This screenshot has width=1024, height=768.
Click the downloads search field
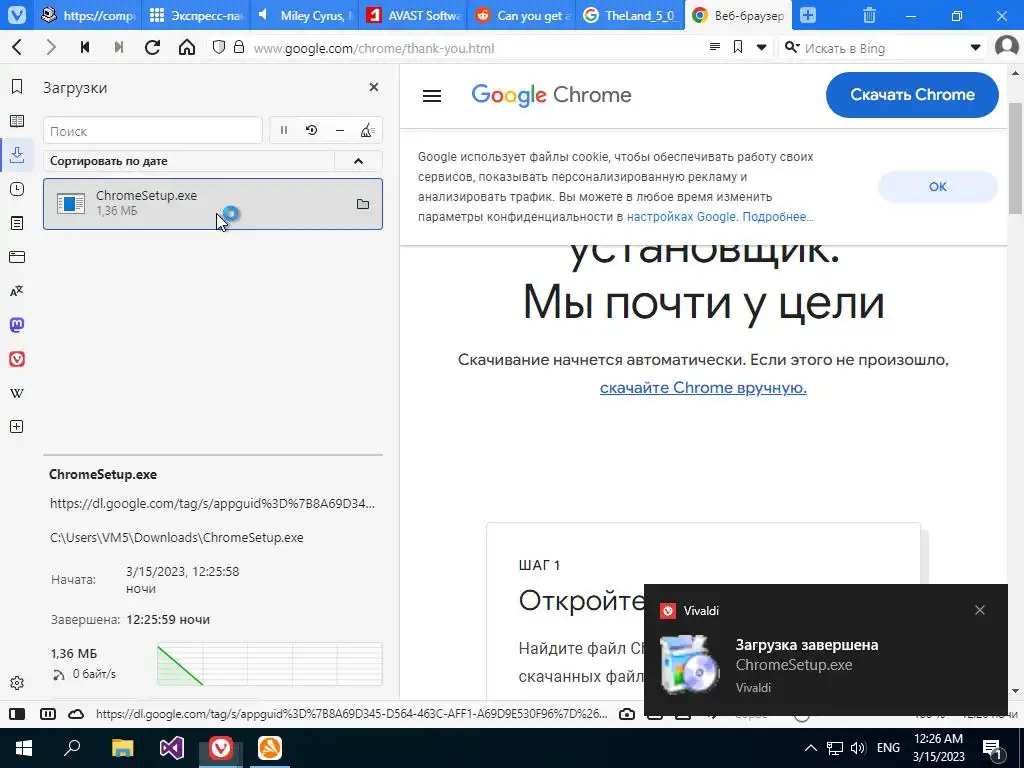click(153, 131)
